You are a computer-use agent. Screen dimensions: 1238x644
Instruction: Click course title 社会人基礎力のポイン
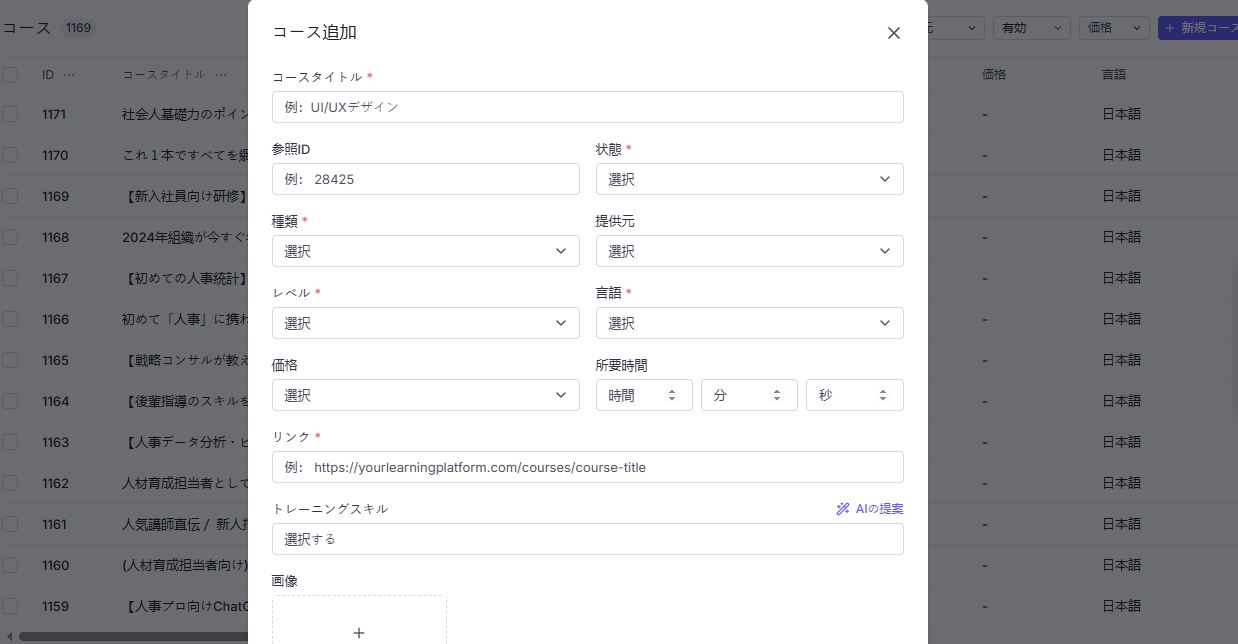pyautogui.click(x=185, y=114)
